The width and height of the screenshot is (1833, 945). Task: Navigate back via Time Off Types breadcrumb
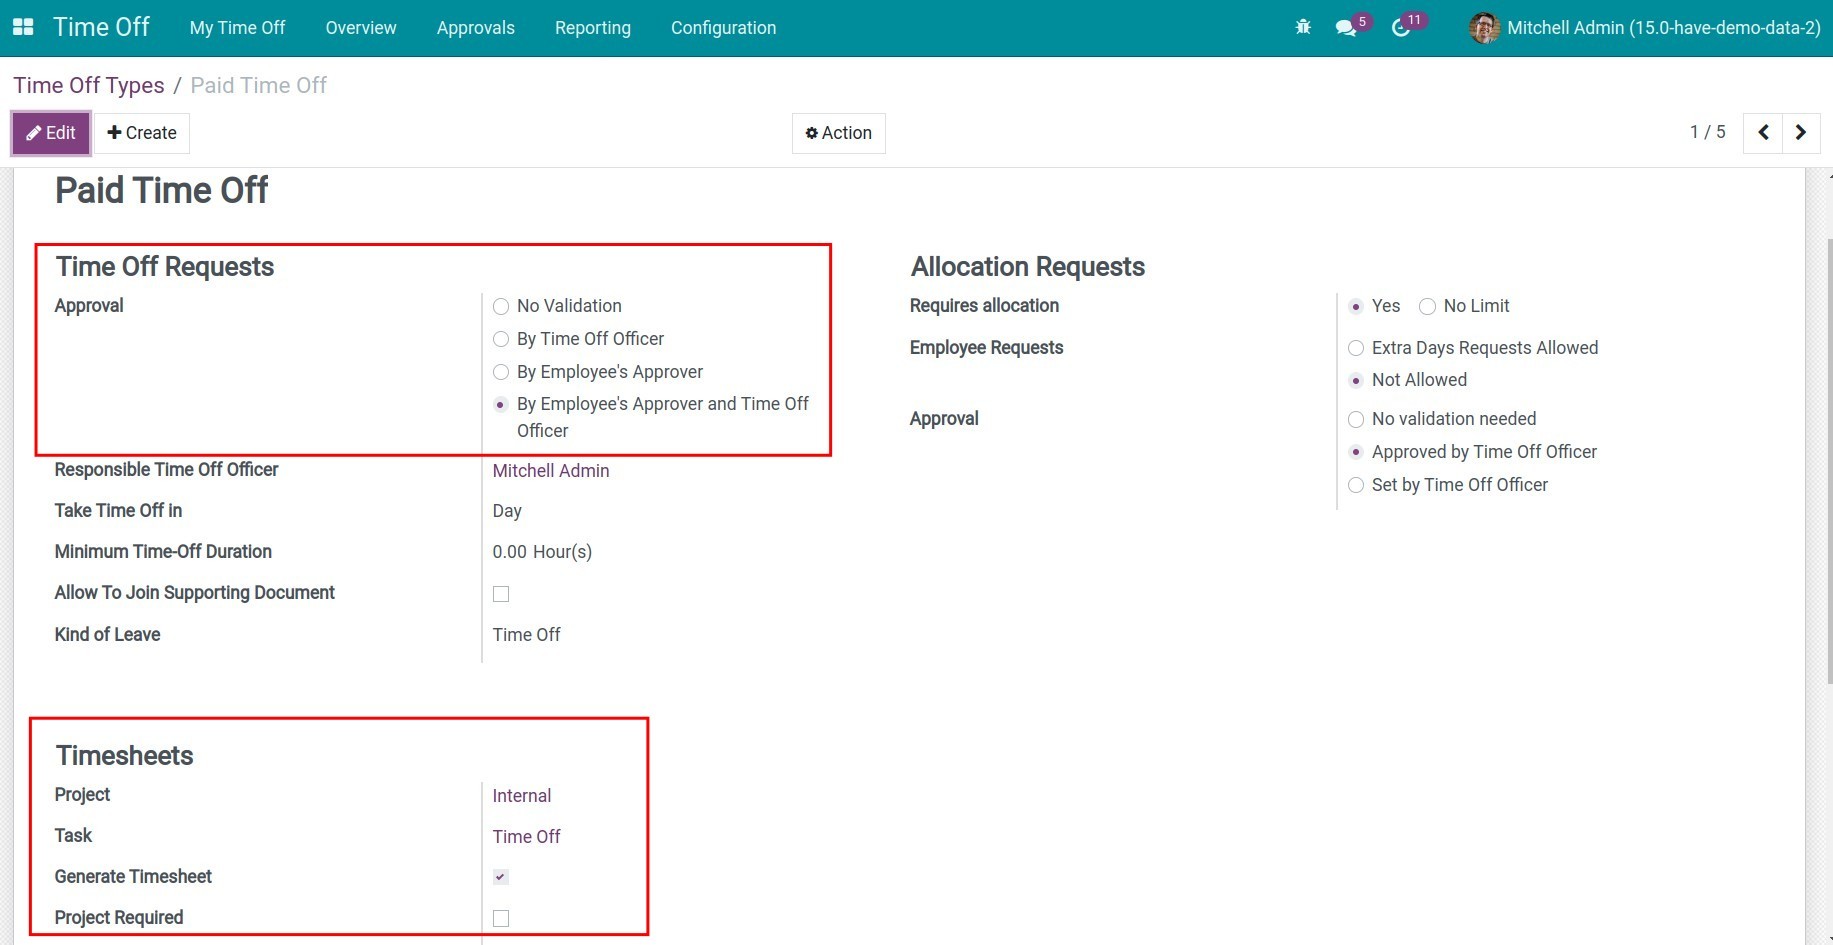click(x=88, y=85)
